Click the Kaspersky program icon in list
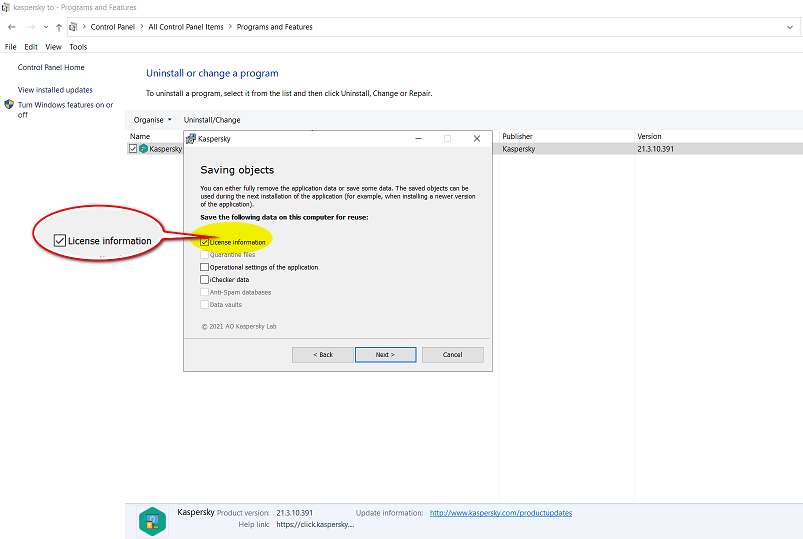Viewport: 803px width, 539px height. tap(143, 149)
